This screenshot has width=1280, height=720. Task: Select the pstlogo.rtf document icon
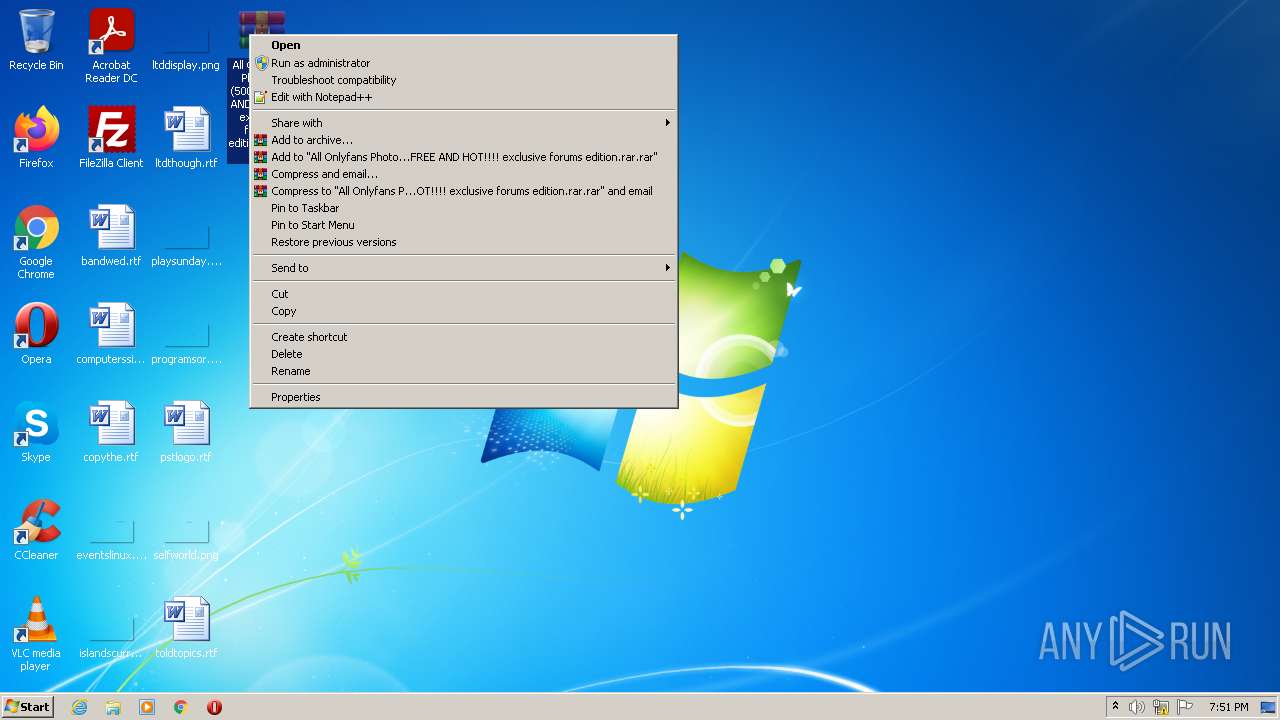pos(186,432)
